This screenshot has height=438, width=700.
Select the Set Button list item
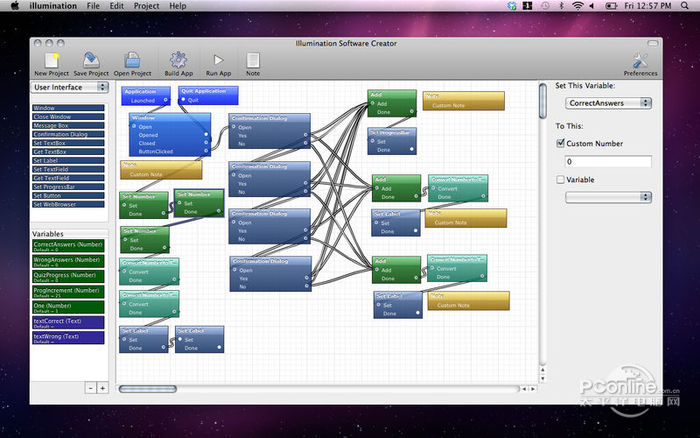(68, 196)
